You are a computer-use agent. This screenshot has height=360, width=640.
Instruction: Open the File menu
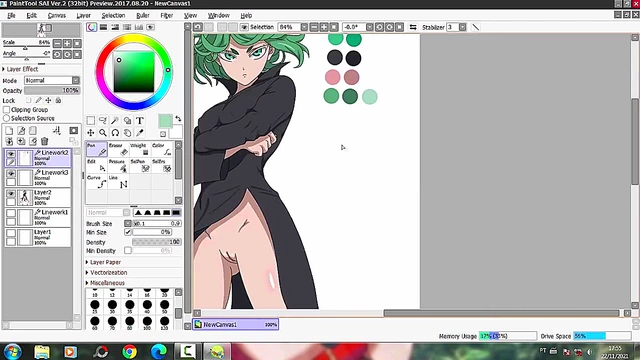point(11,16)
